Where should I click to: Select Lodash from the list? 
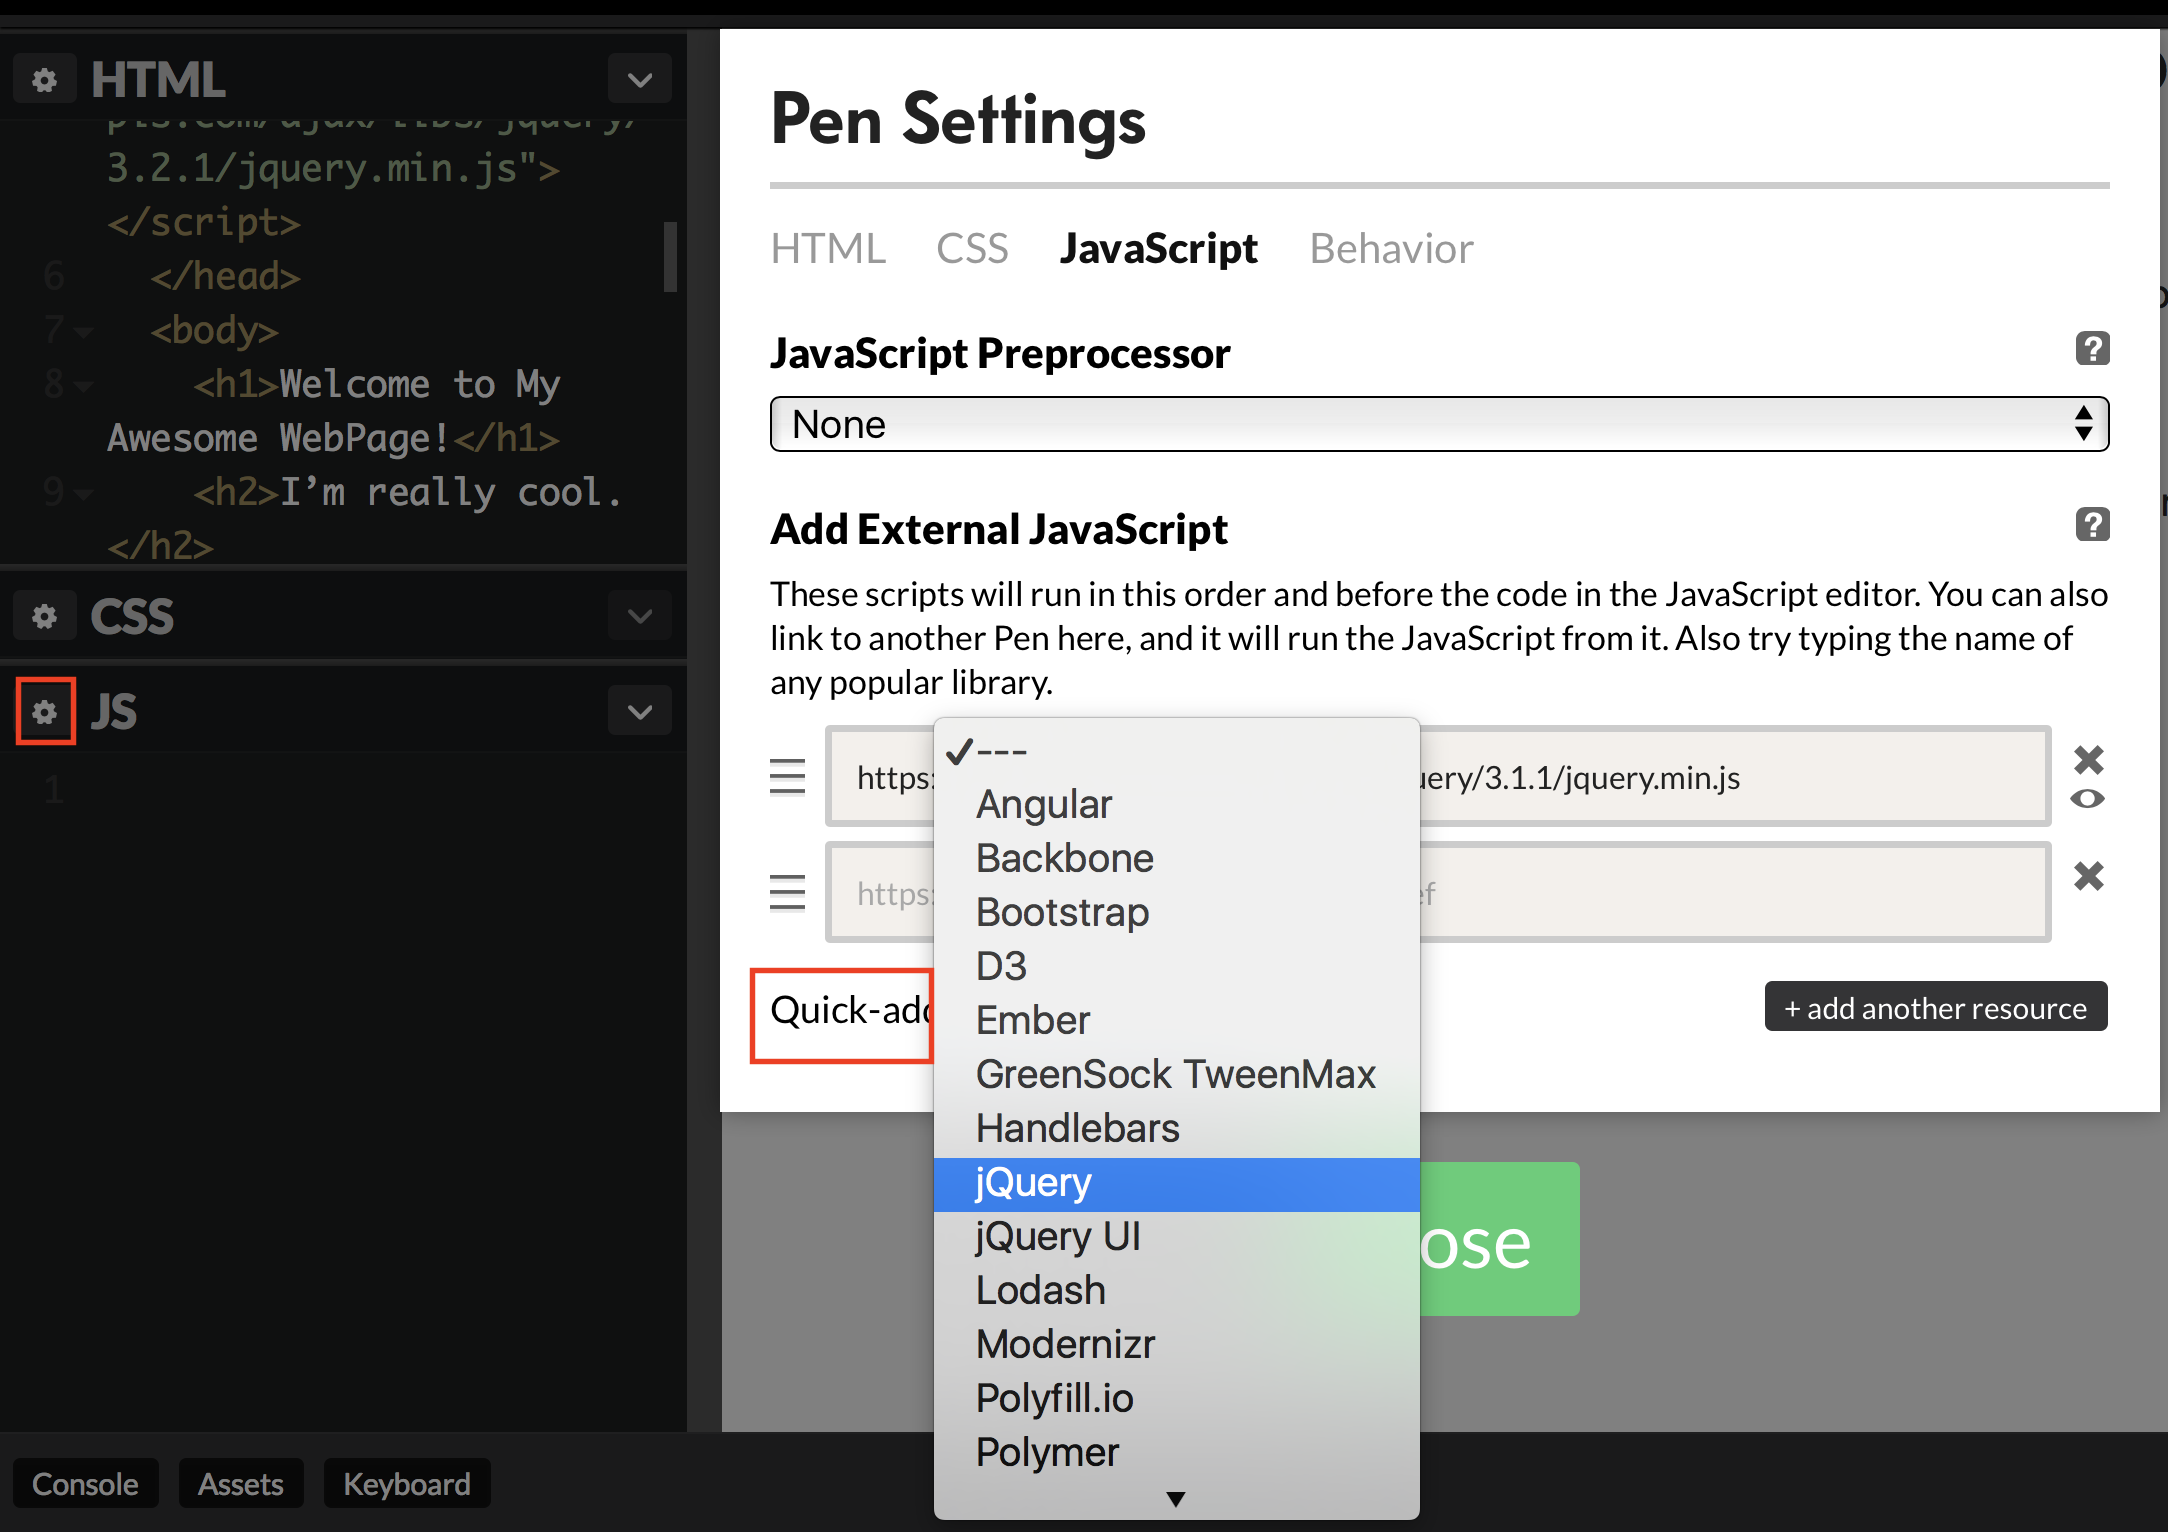tap(1176, 1291)
